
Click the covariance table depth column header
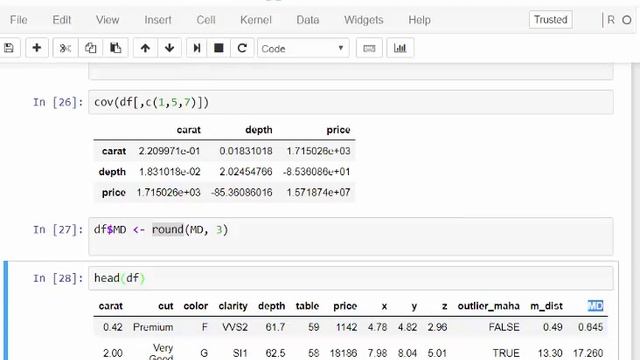pyautogui.click(x=258, y=130)
